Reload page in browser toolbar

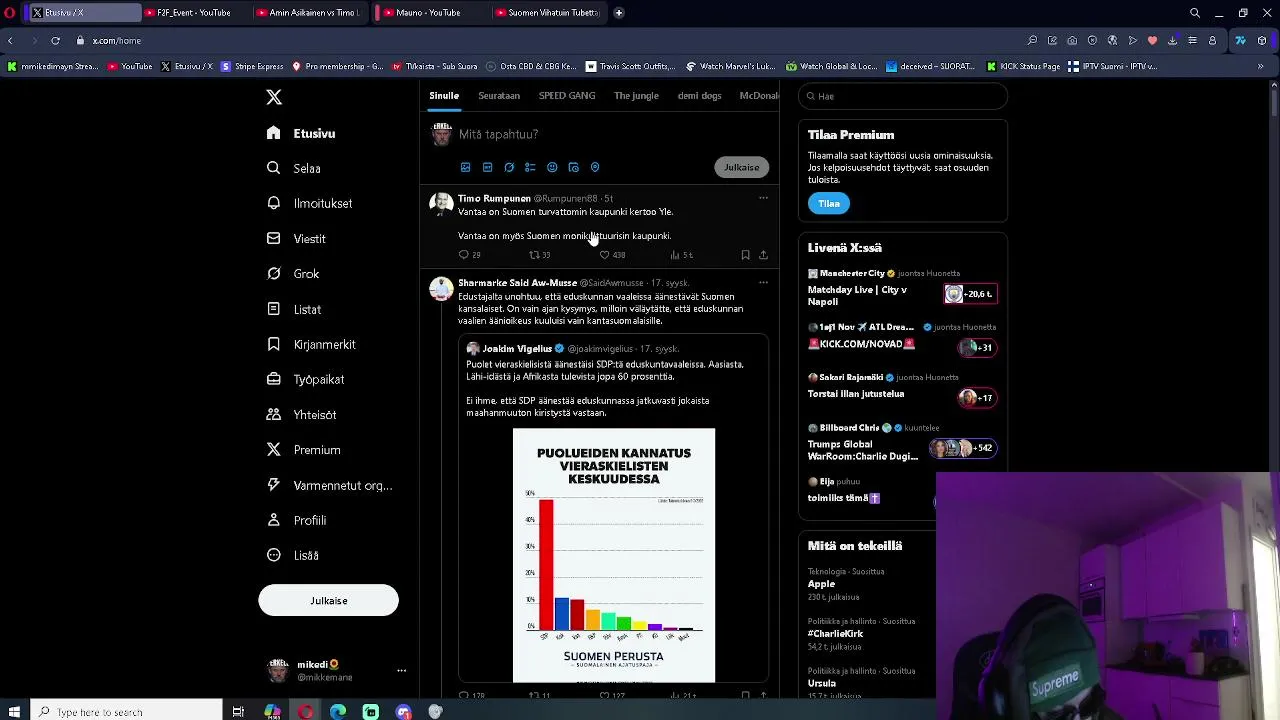tap(55, 41)
